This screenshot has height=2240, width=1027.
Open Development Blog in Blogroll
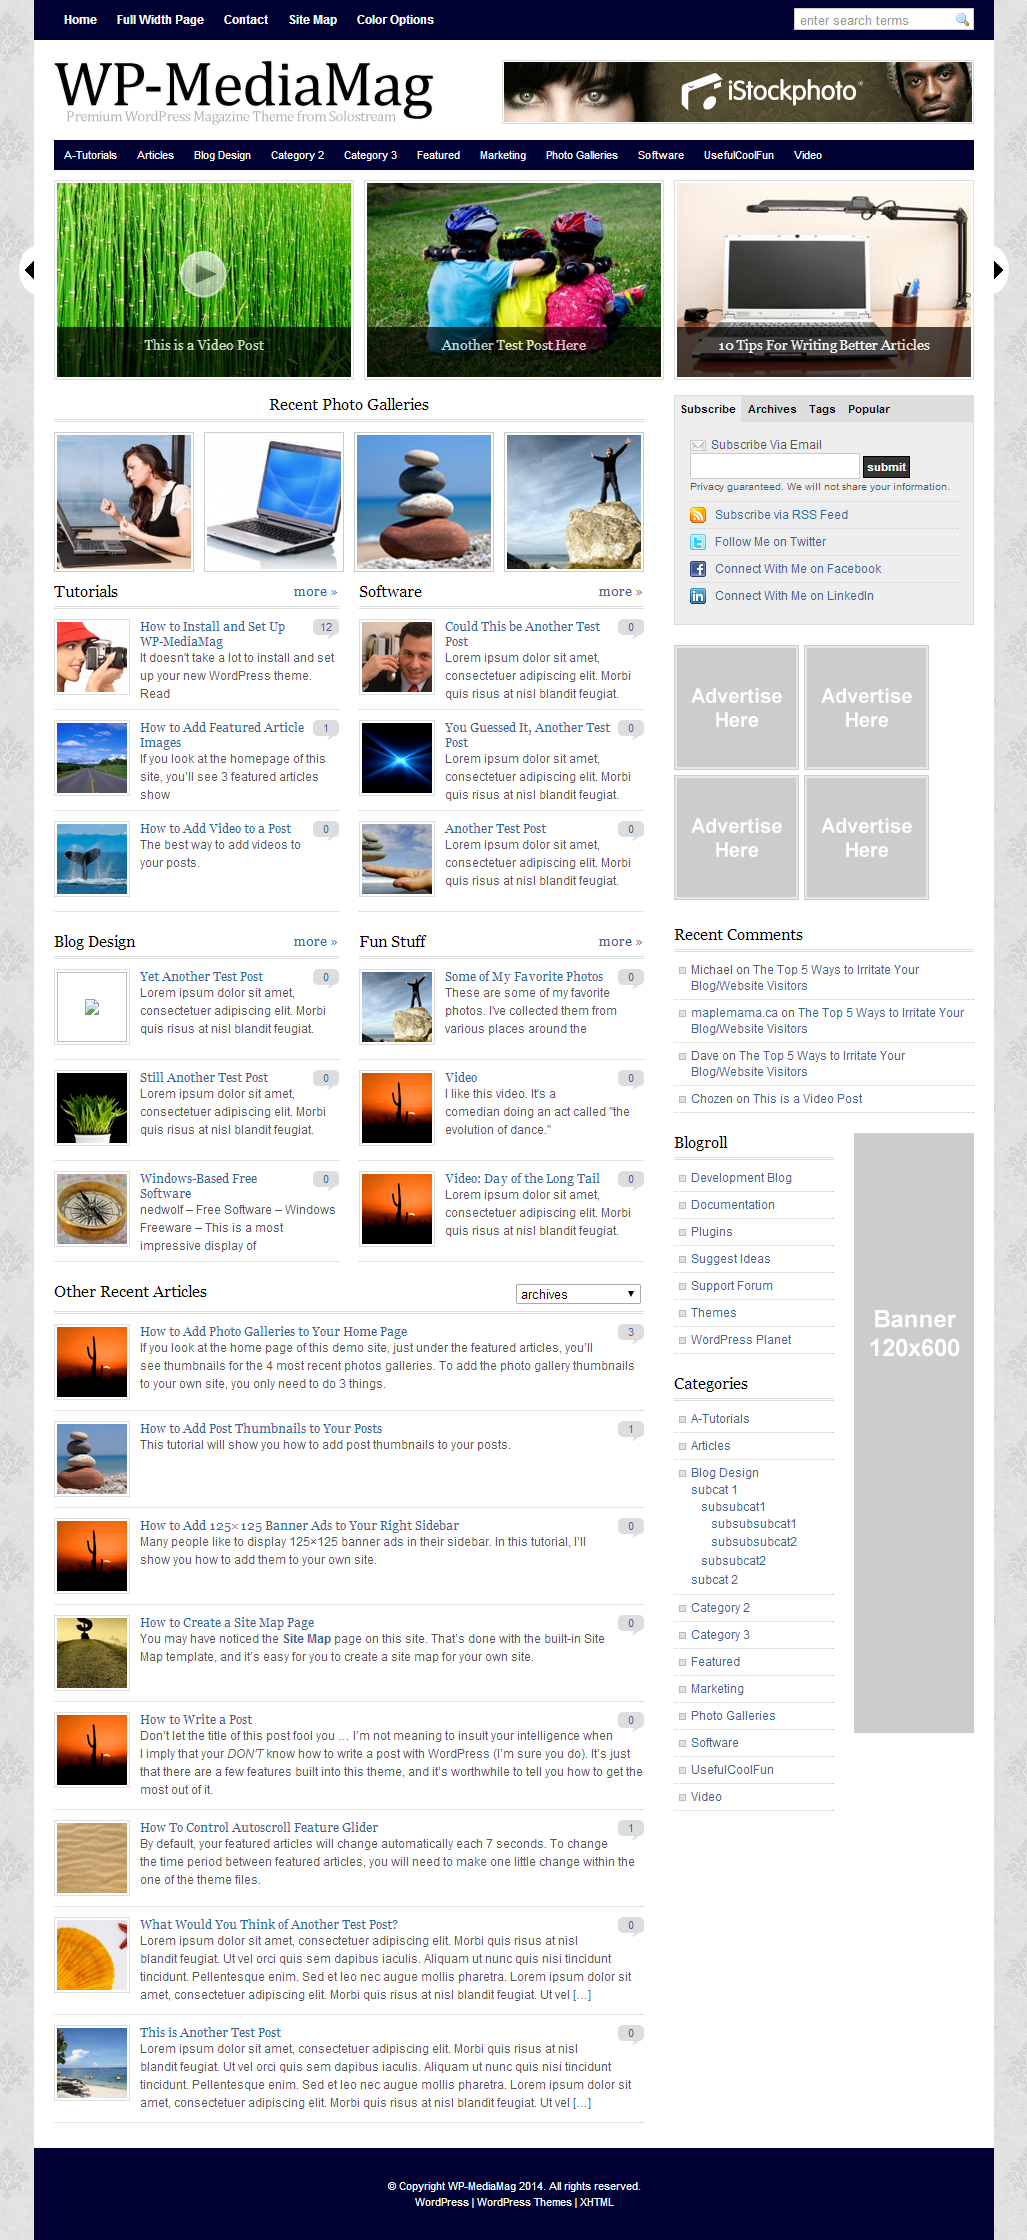click(741, 1178)
